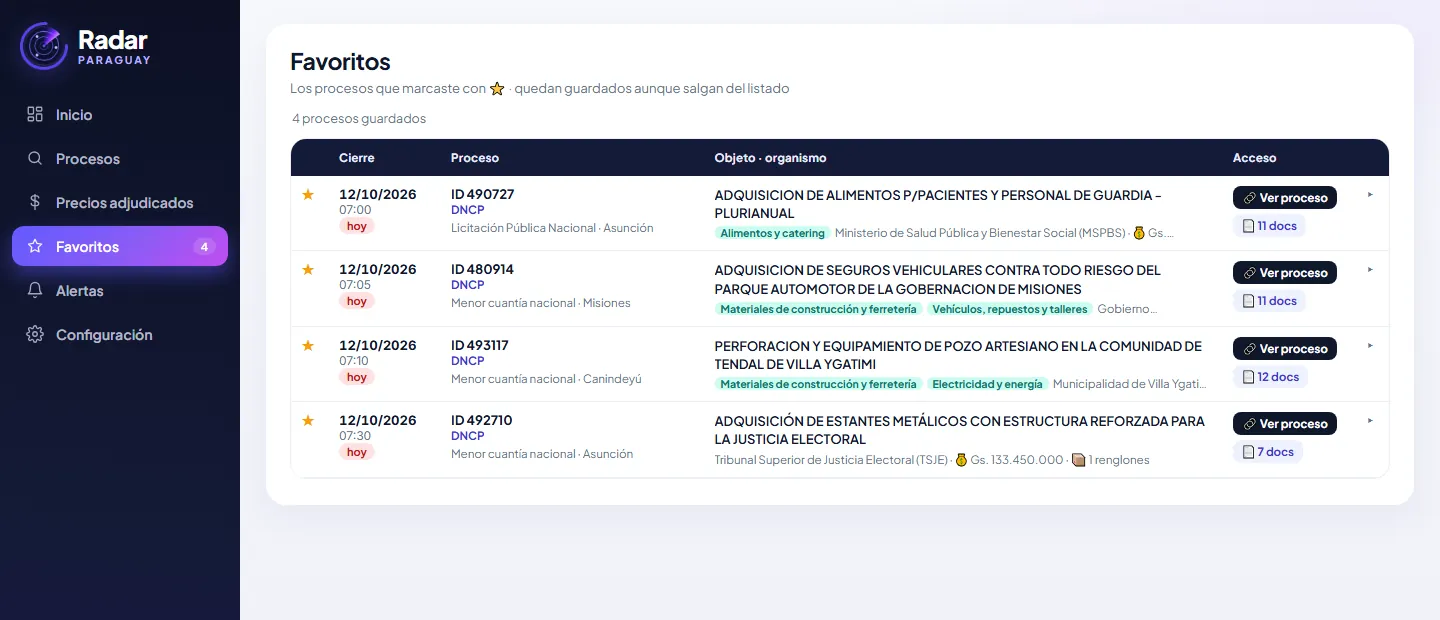Click the Procesos magnifier icon
The height and width of the screenshot is (620, 1440).
[x=35, y=158]
